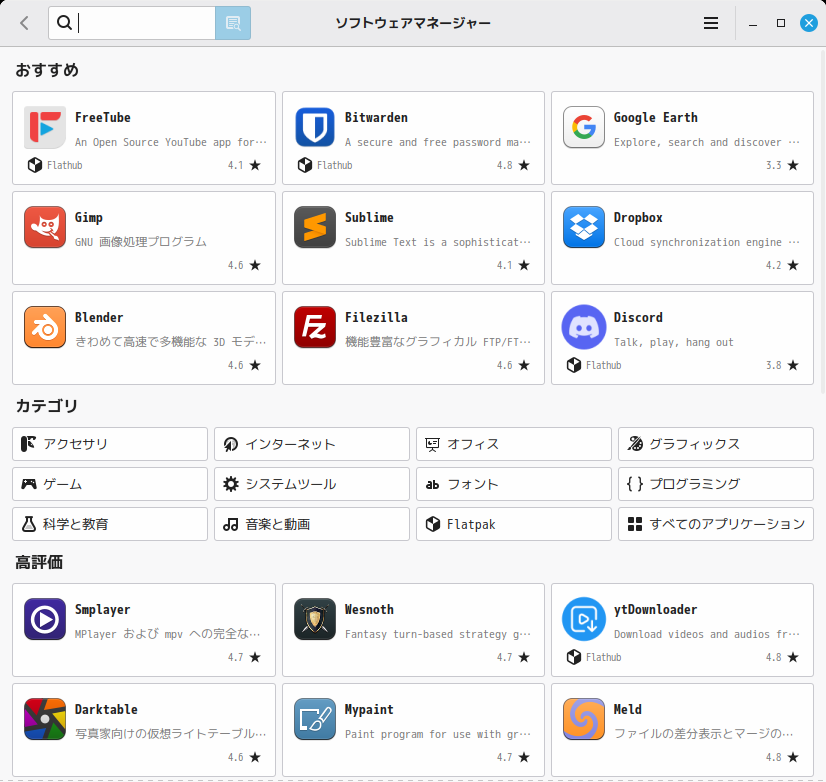Click the Google Earth title

[655, 118]
